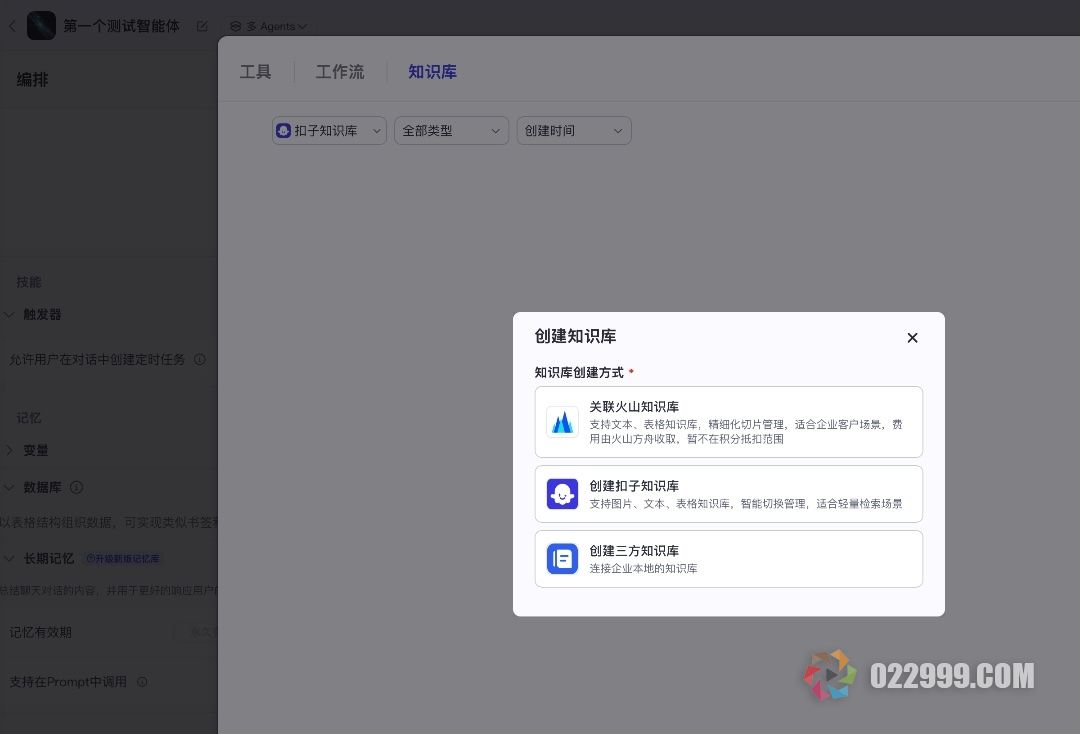Viewport: 1080px width, 734px height.
Task: Click the Volcano mountain icon
Action: (562, 422)
